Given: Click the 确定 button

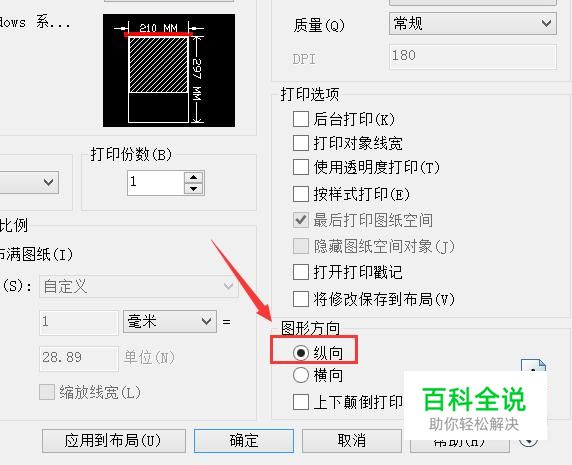Looking at the screenshot, I should coord(244,441).
